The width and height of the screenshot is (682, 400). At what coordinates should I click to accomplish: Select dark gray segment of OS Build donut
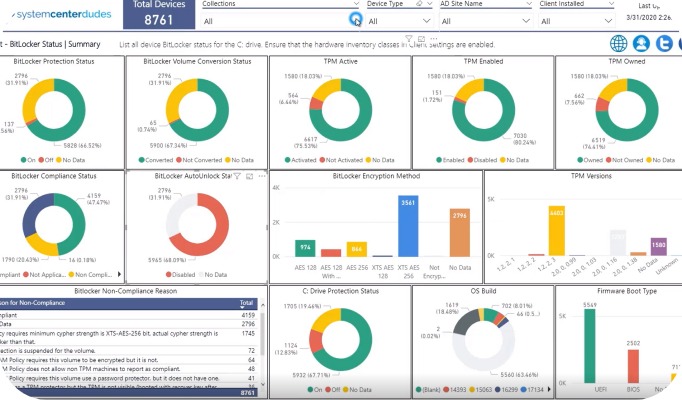466,322
